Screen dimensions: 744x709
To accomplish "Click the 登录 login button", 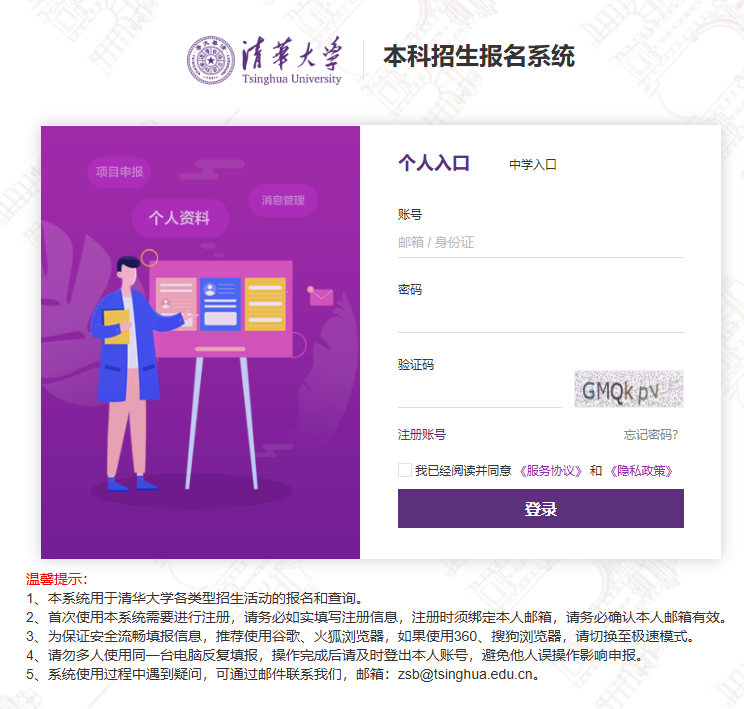I will [540, 508].
